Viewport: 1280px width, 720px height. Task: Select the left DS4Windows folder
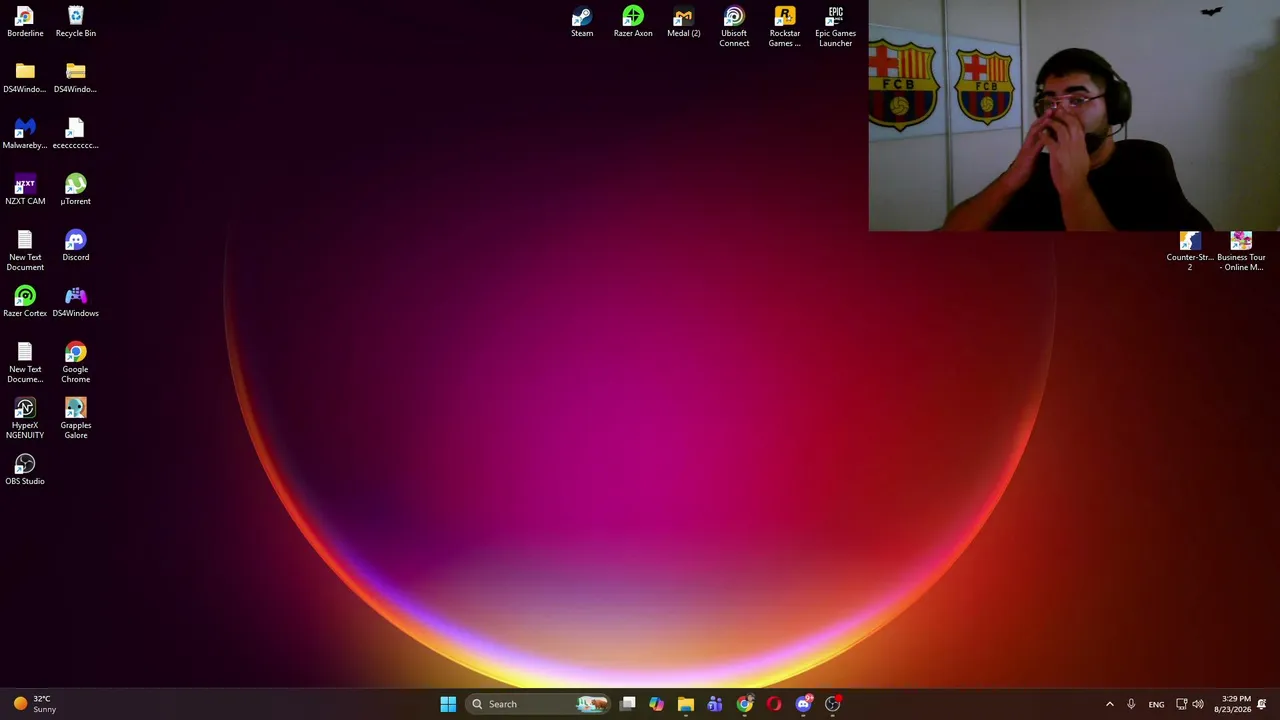coord(25,78)
